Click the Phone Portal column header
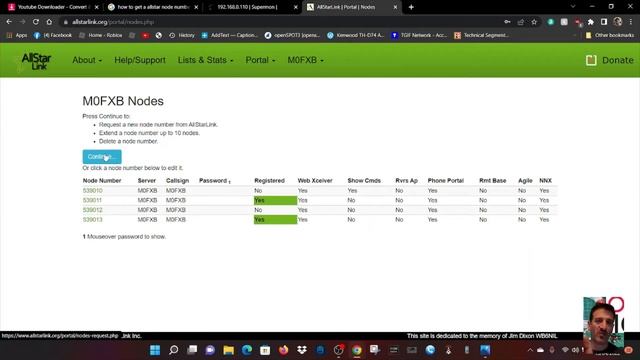Screen dimensions: 640x360 (x=446, y=180)
